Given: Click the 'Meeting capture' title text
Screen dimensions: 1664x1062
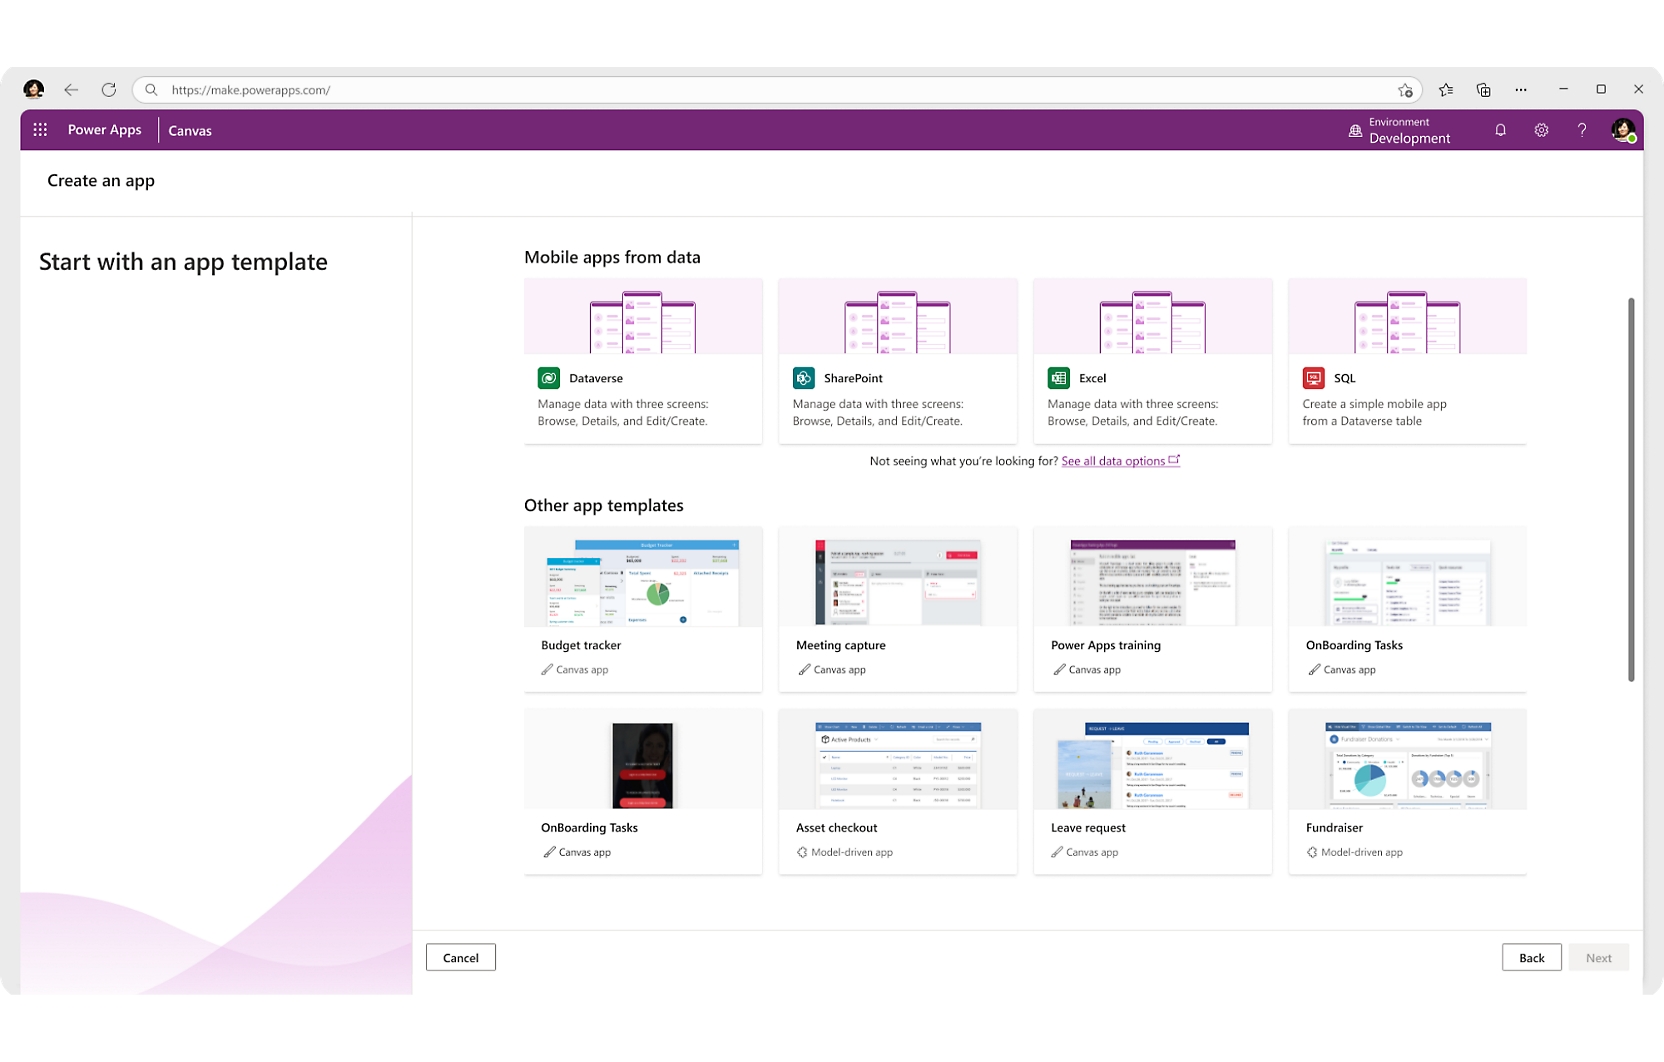Looking at the screenshot, I should (841, 646).
